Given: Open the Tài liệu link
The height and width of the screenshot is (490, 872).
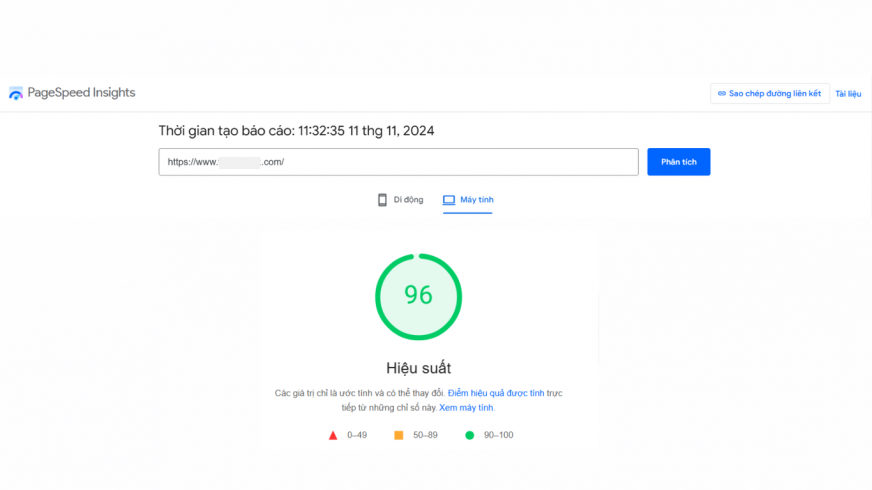Looking at the screenshot, I should [x=848, y=94].
